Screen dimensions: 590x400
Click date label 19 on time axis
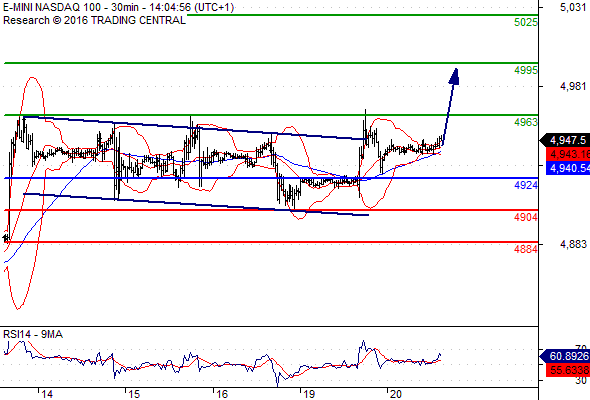point(309,394)
